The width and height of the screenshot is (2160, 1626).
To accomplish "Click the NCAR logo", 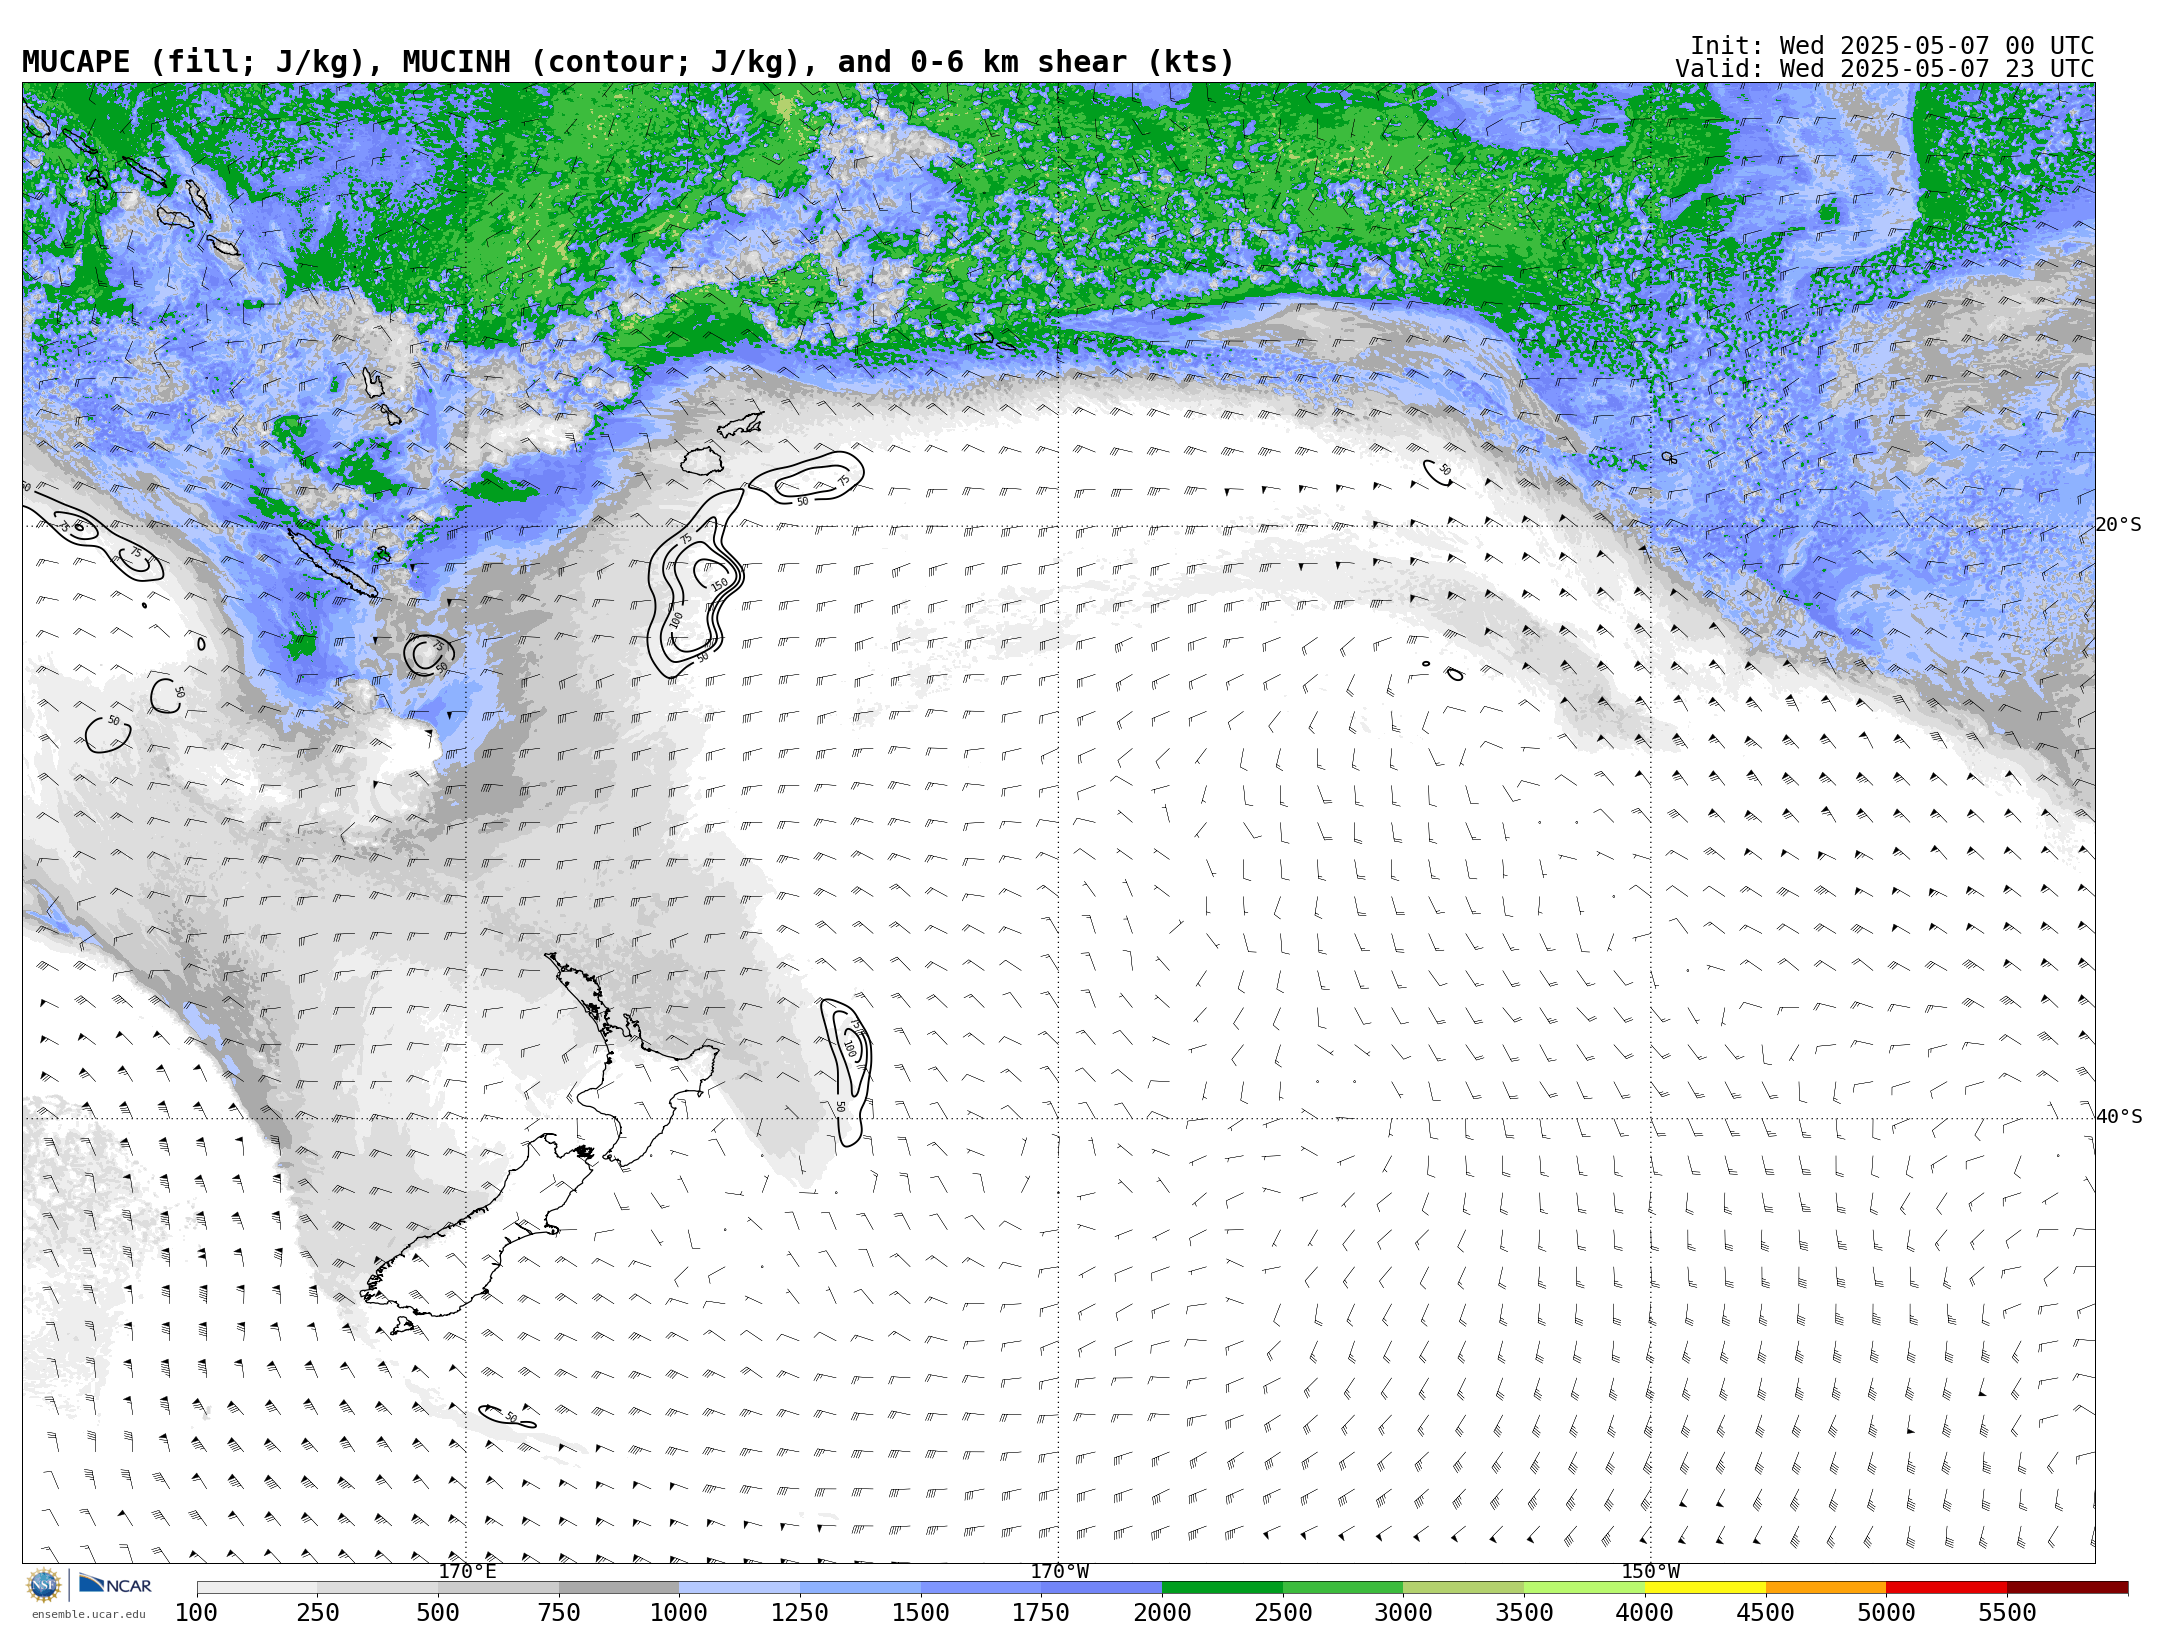I will point(115,1584).
